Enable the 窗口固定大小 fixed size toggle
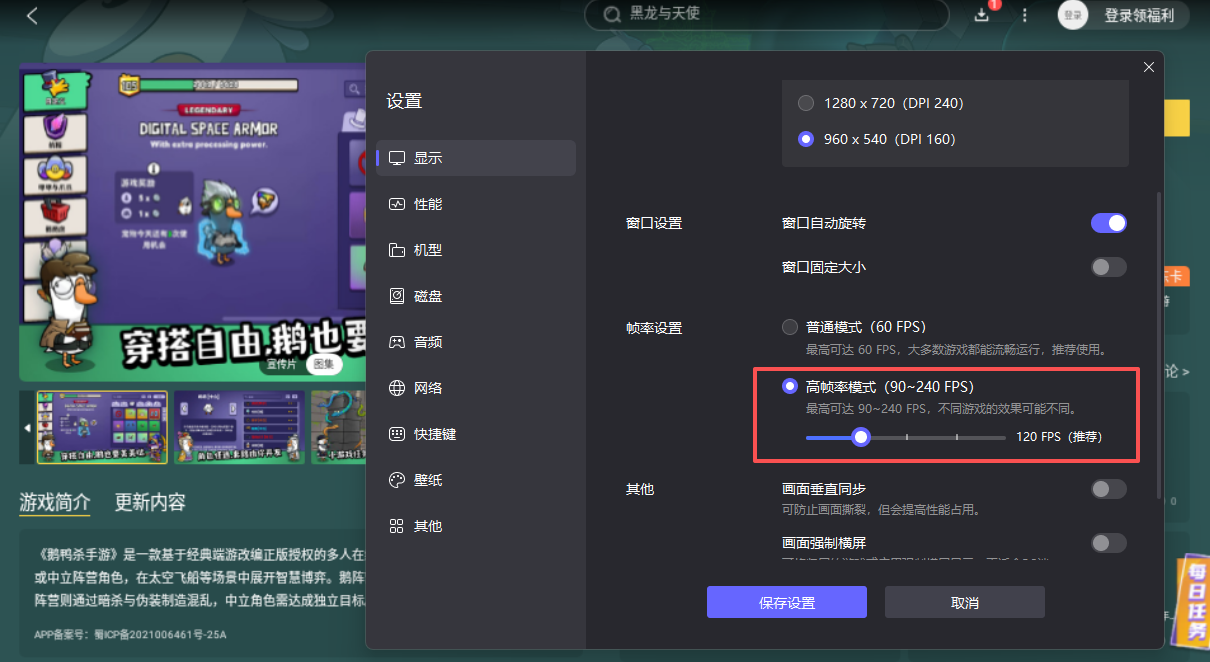The width and height of the screenshot is (1210, 662). (x=1108, y=267)
